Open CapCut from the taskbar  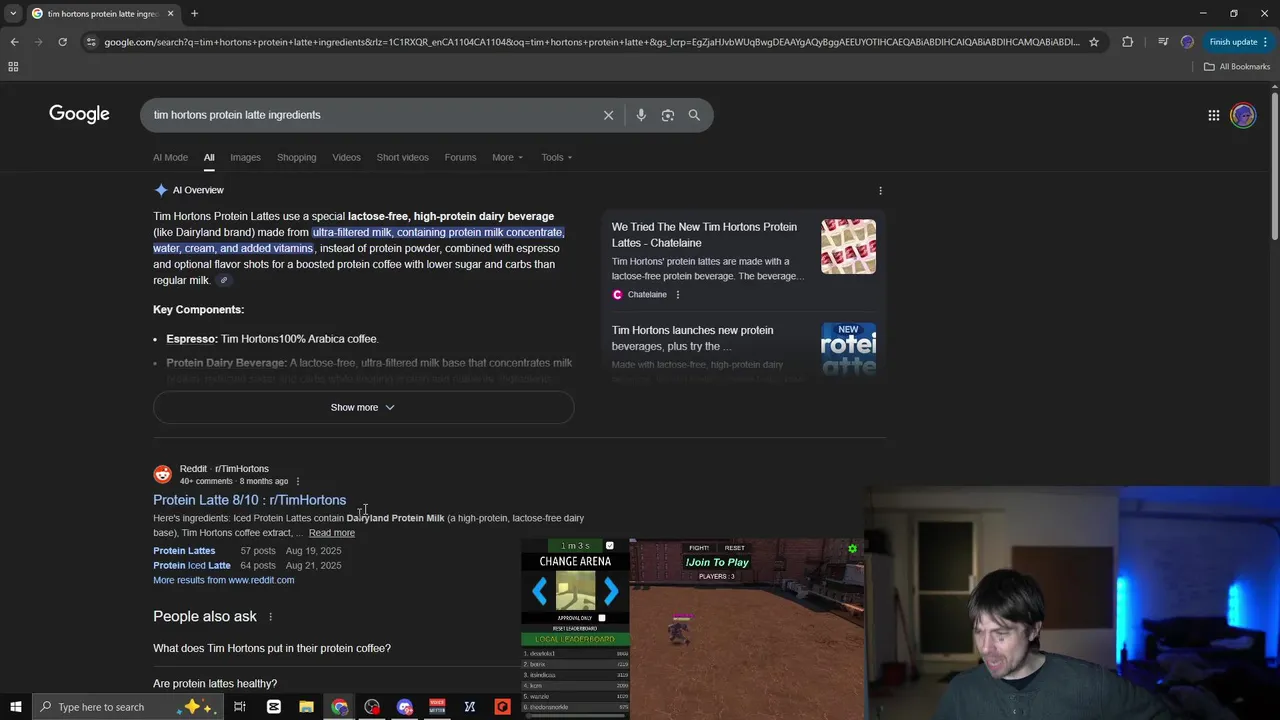(x=273, y=707)
